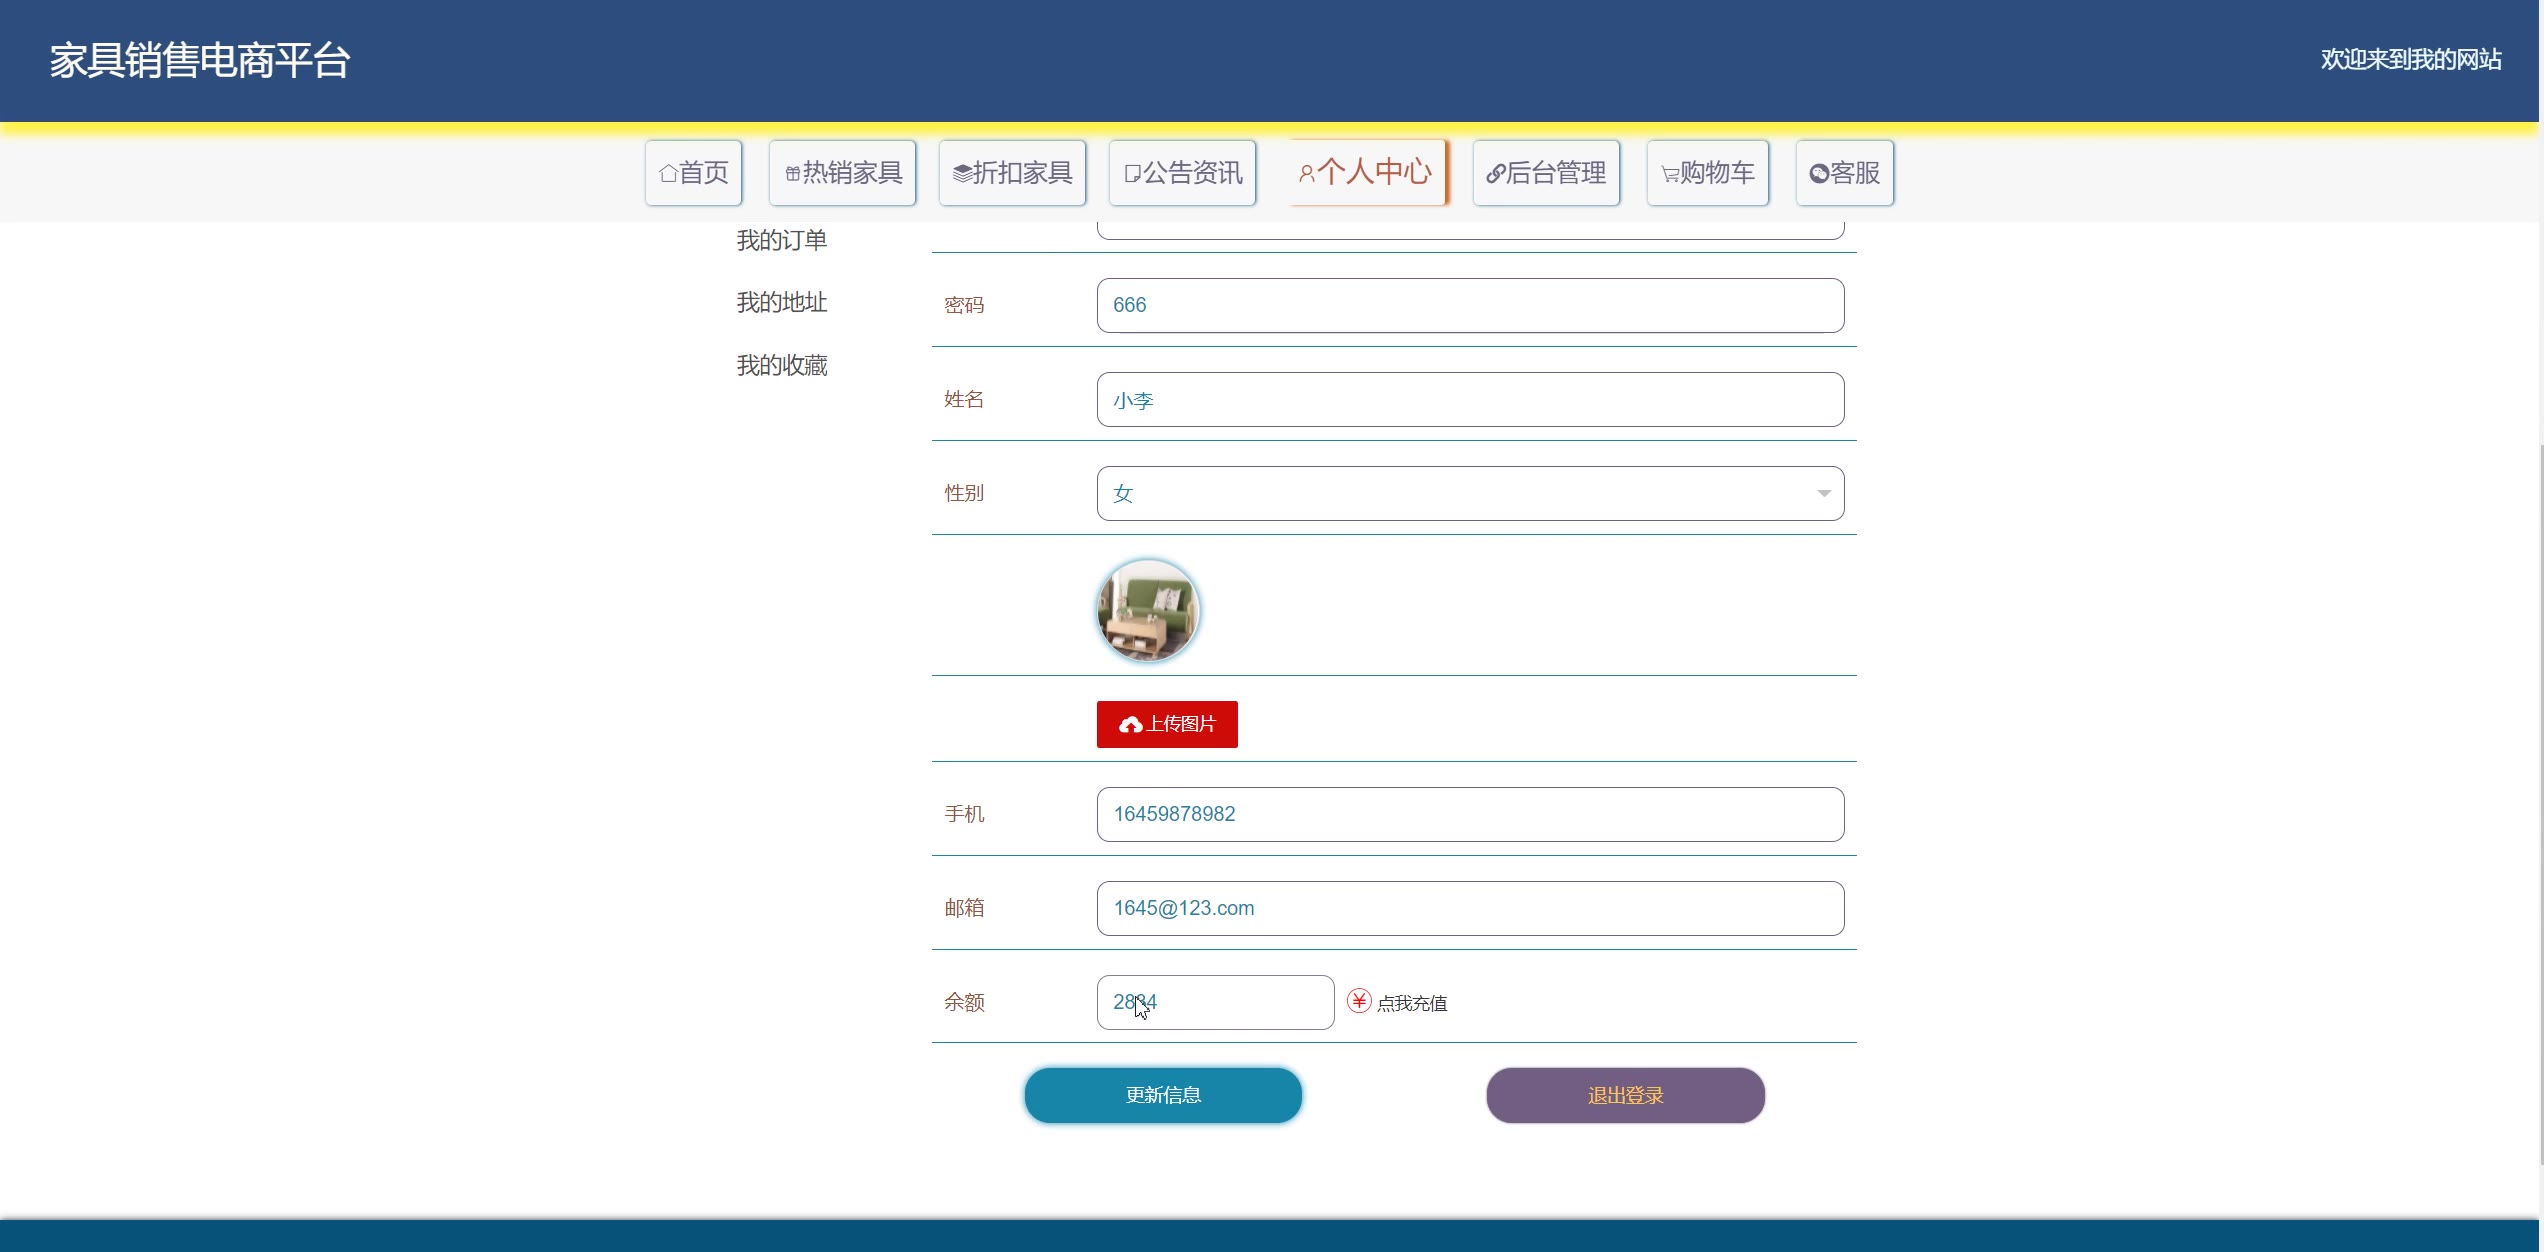Go to 我的地址 in sidebar
Image resolution: width=2544 pixels, height=1252 pixels.
(781, 302)
